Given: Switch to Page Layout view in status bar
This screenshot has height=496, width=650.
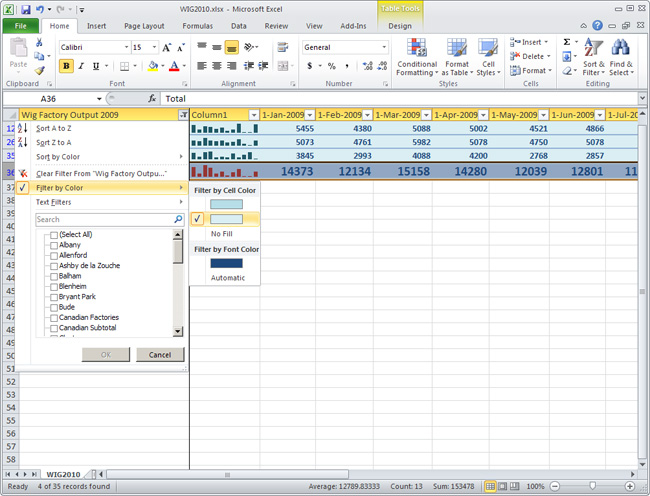Looking at the screenshot, I should [502, 486].
